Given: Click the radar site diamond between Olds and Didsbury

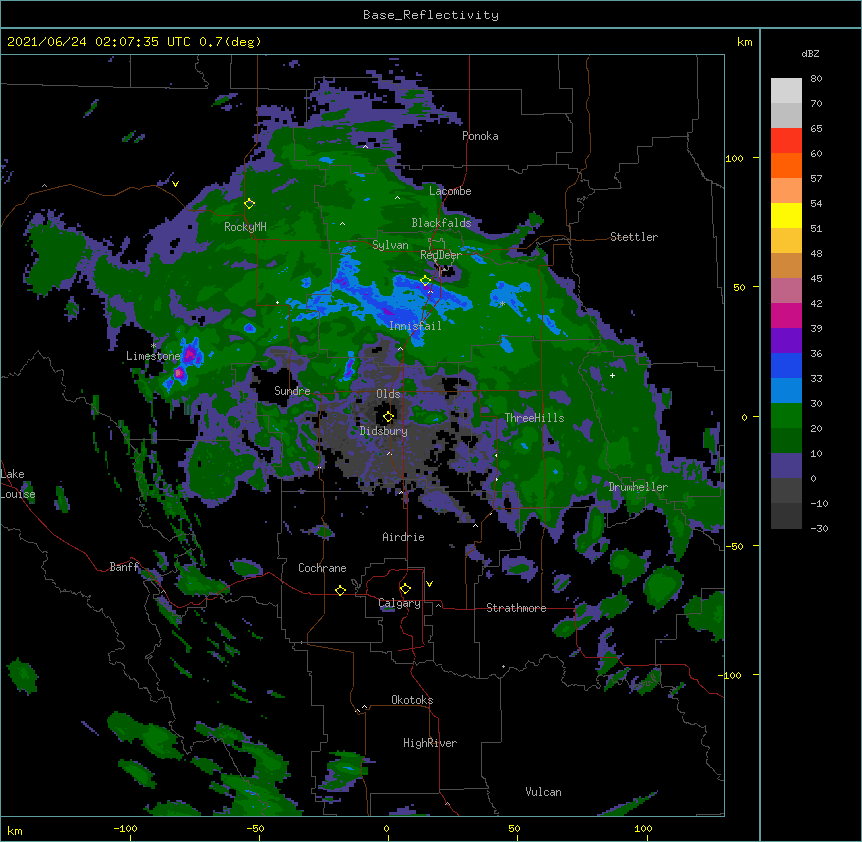Looking at the screenshot, I should click(x=388, y=416).
